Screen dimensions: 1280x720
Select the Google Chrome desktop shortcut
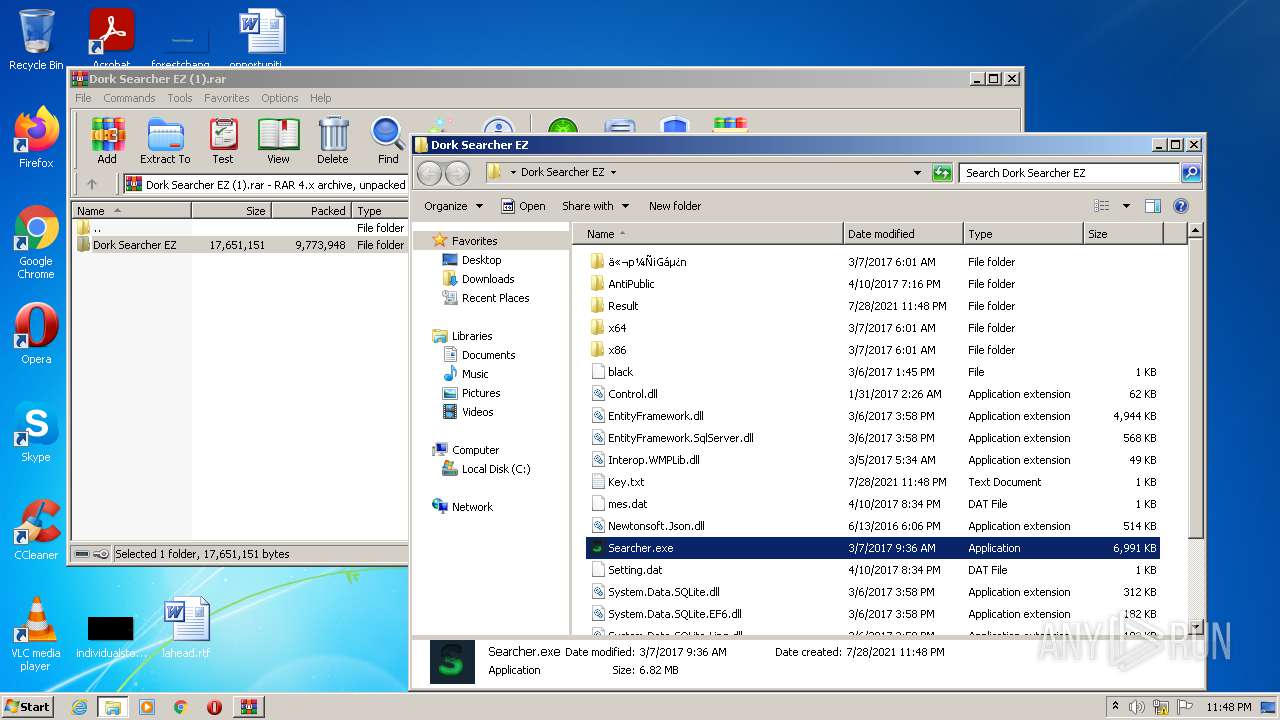36,243
